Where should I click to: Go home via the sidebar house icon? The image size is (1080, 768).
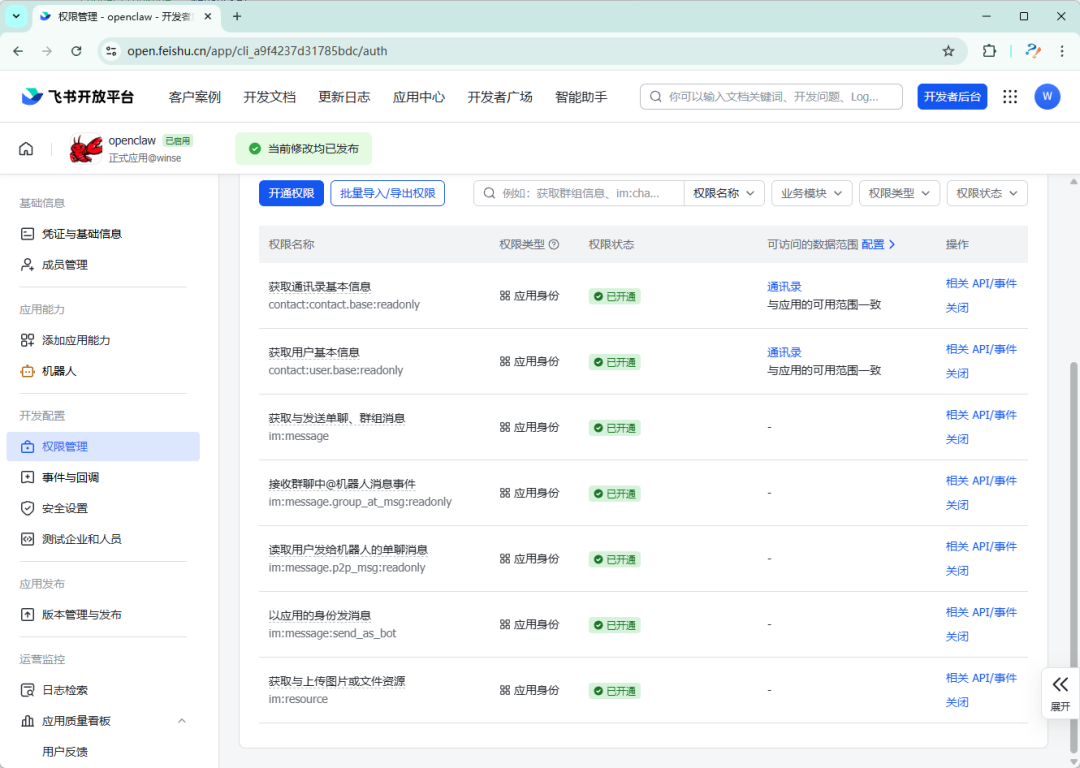coord(25,147)
